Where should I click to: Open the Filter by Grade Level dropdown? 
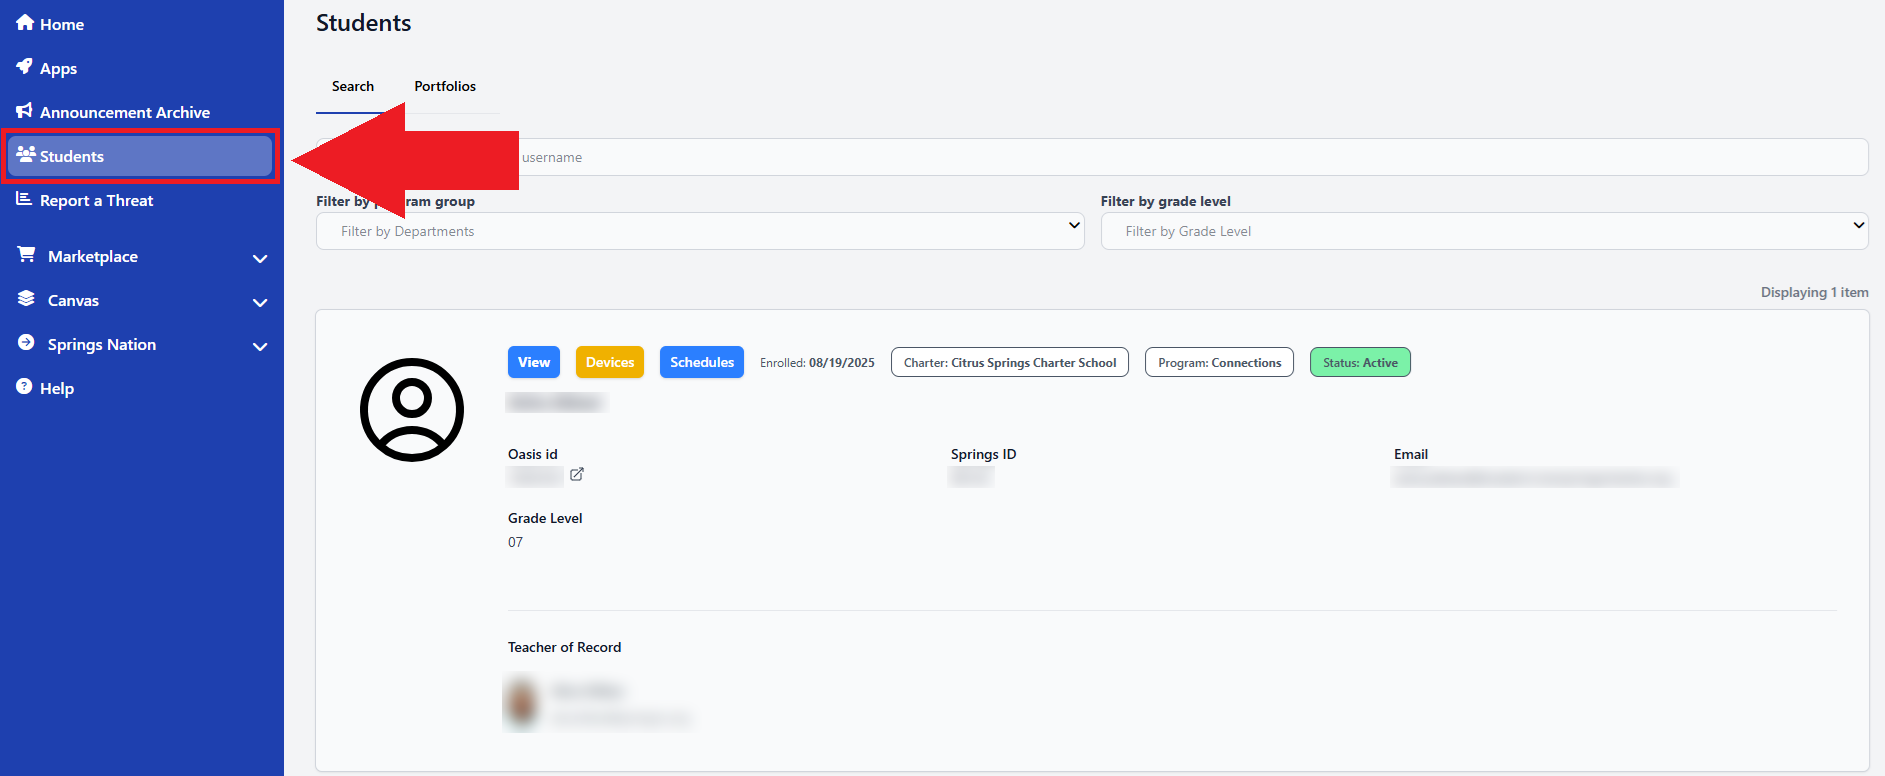coord(1484,231)
